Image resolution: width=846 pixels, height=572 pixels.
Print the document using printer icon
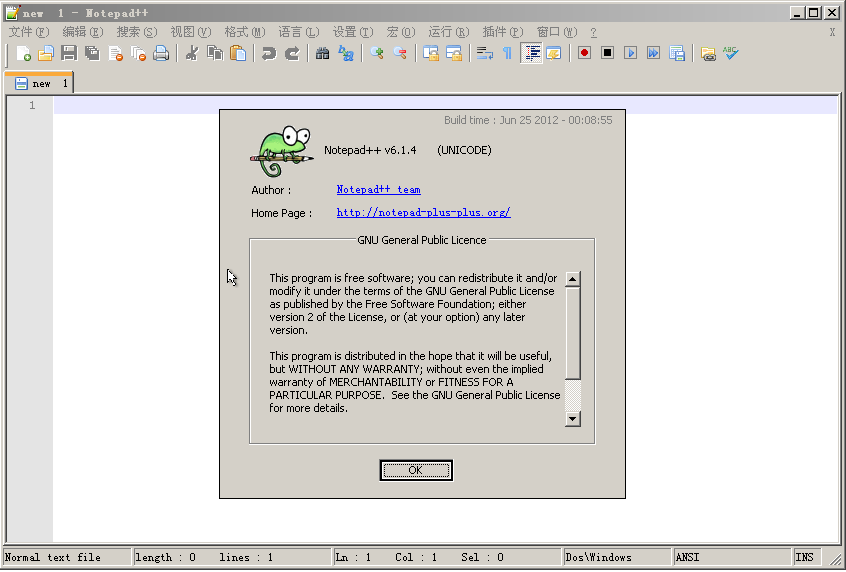(161, 53)
